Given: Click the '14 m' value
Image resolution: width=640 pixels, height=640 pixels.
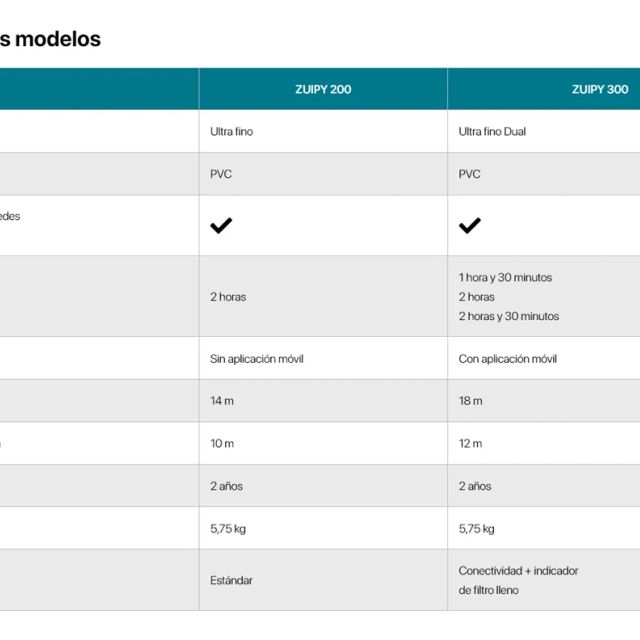Looking at the screenshot, I should [222, 401].
